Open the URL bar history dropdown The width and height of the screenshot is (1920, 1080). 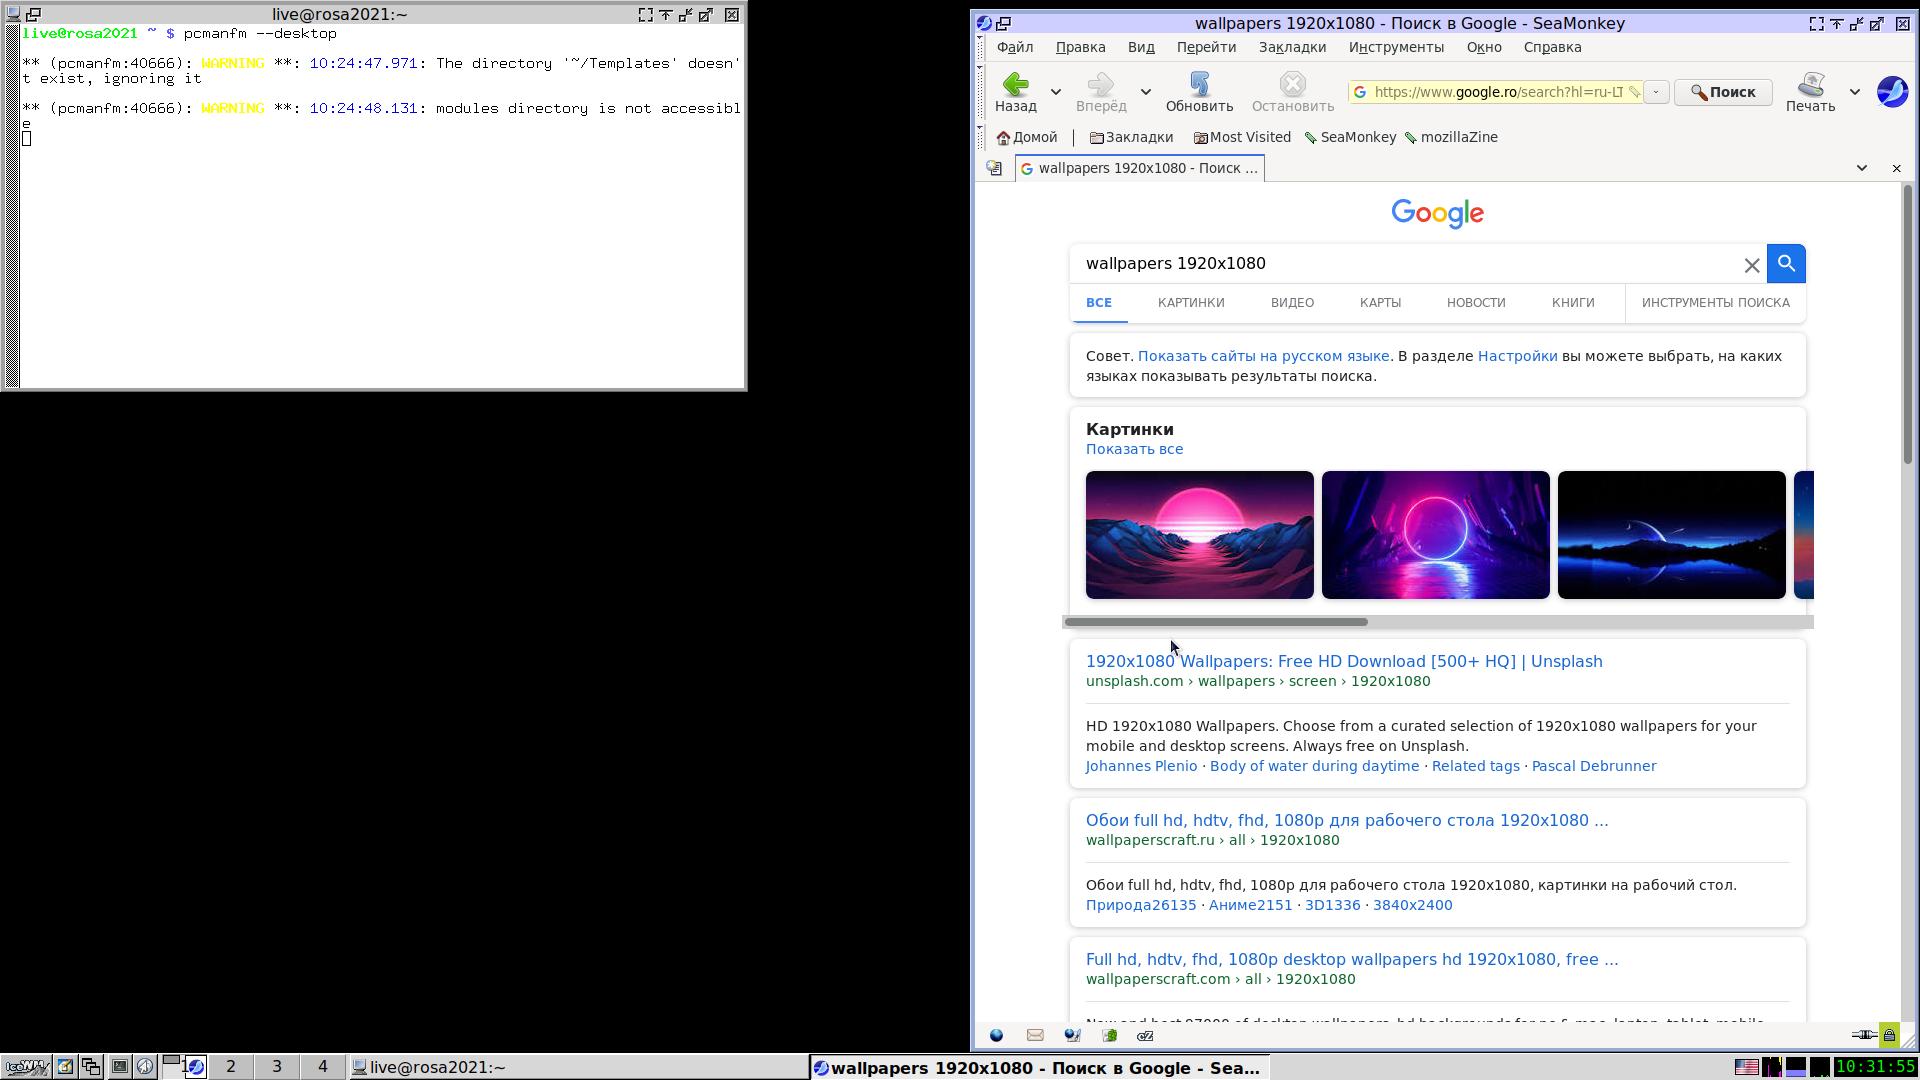pyautogui.click(x=1656, y=92)
